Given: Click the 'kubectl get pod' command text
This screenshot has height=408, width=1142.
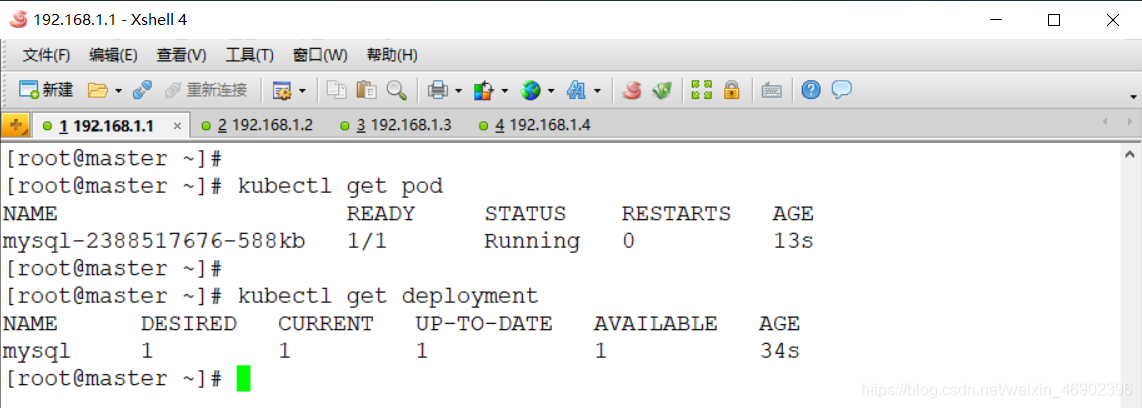Looking at the screenshot, I should (x=340, y=186).
